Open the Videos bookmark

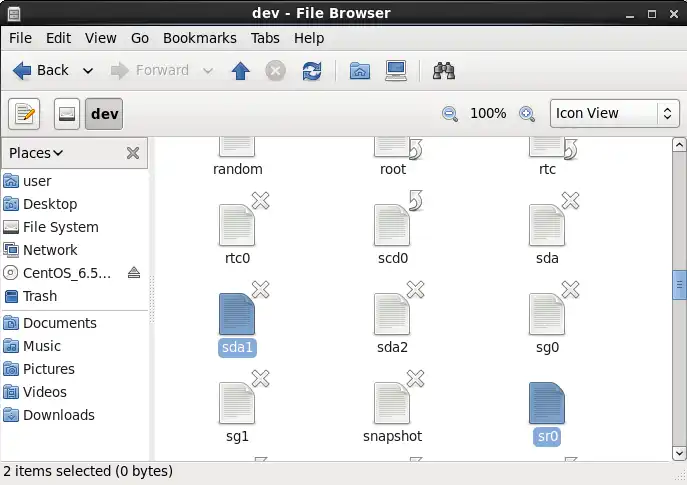(74, 392)
